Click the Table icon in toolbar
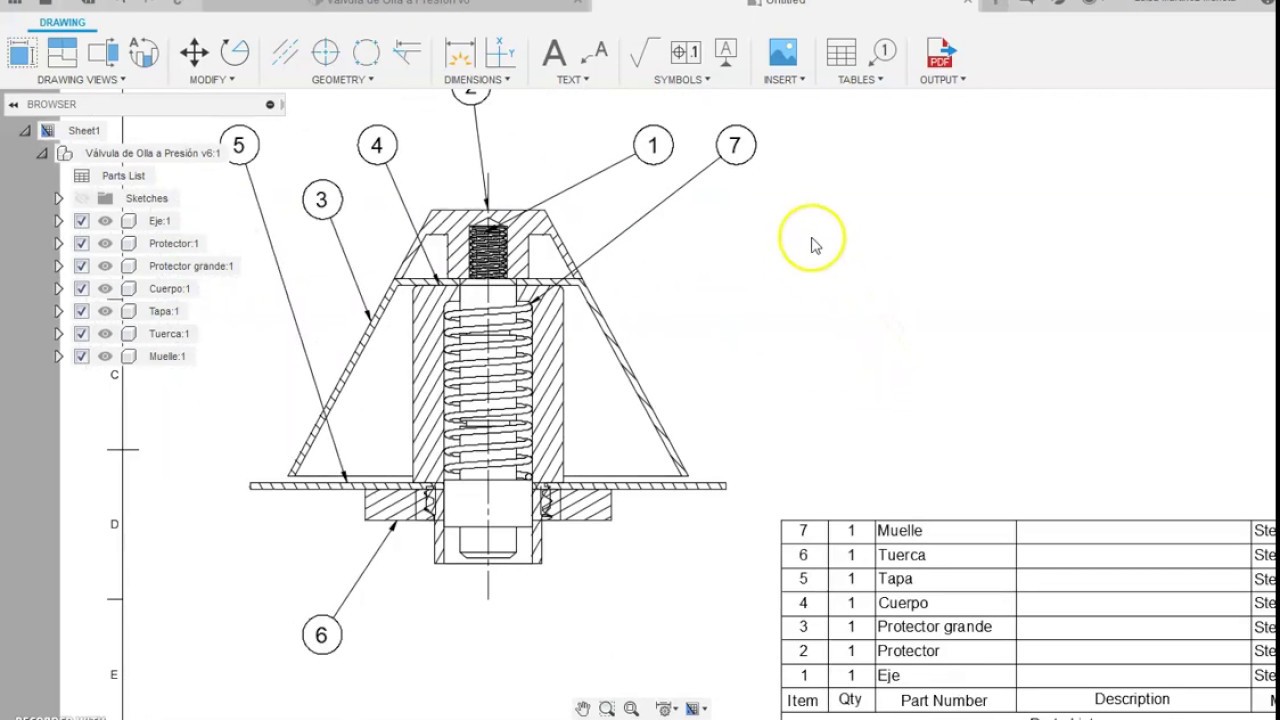Image resolution: width=1280 pixels, height=720 pixels. point(841,52)
